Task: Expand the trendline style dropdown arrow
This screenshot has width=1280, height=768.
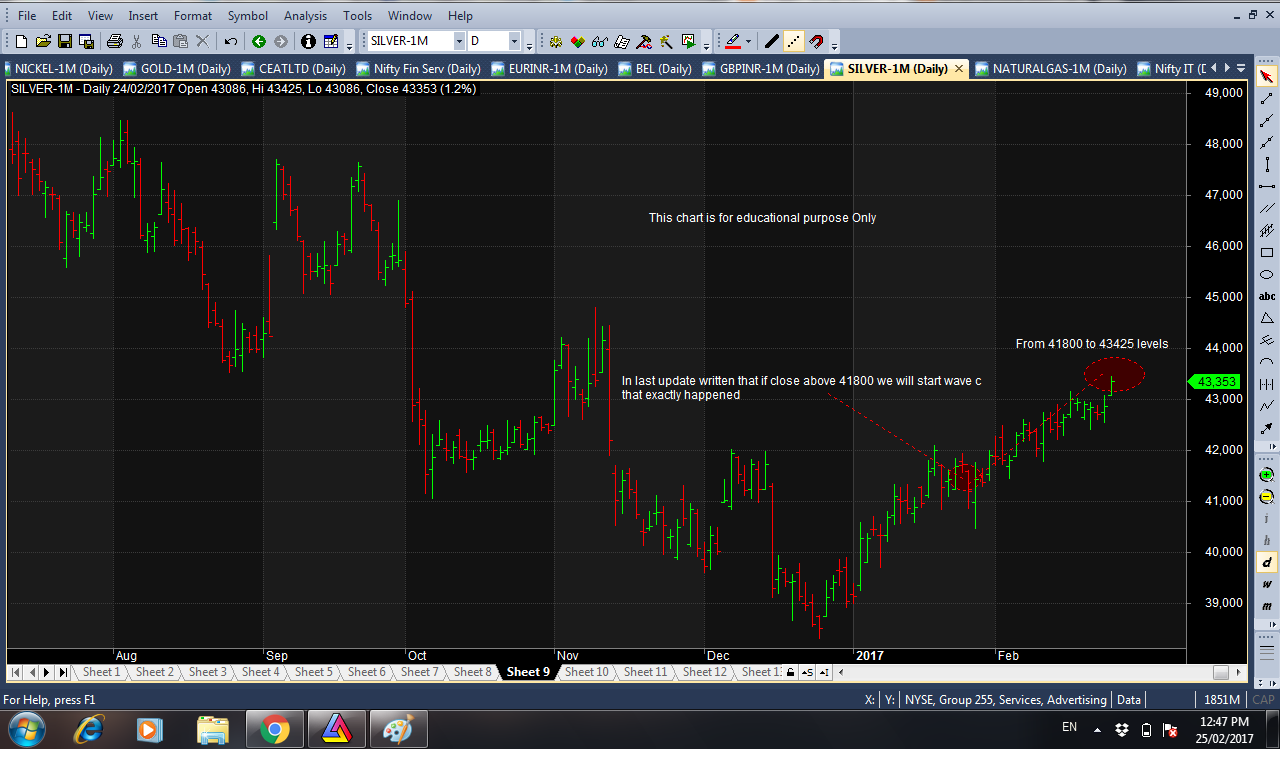Action: point(747,41)
